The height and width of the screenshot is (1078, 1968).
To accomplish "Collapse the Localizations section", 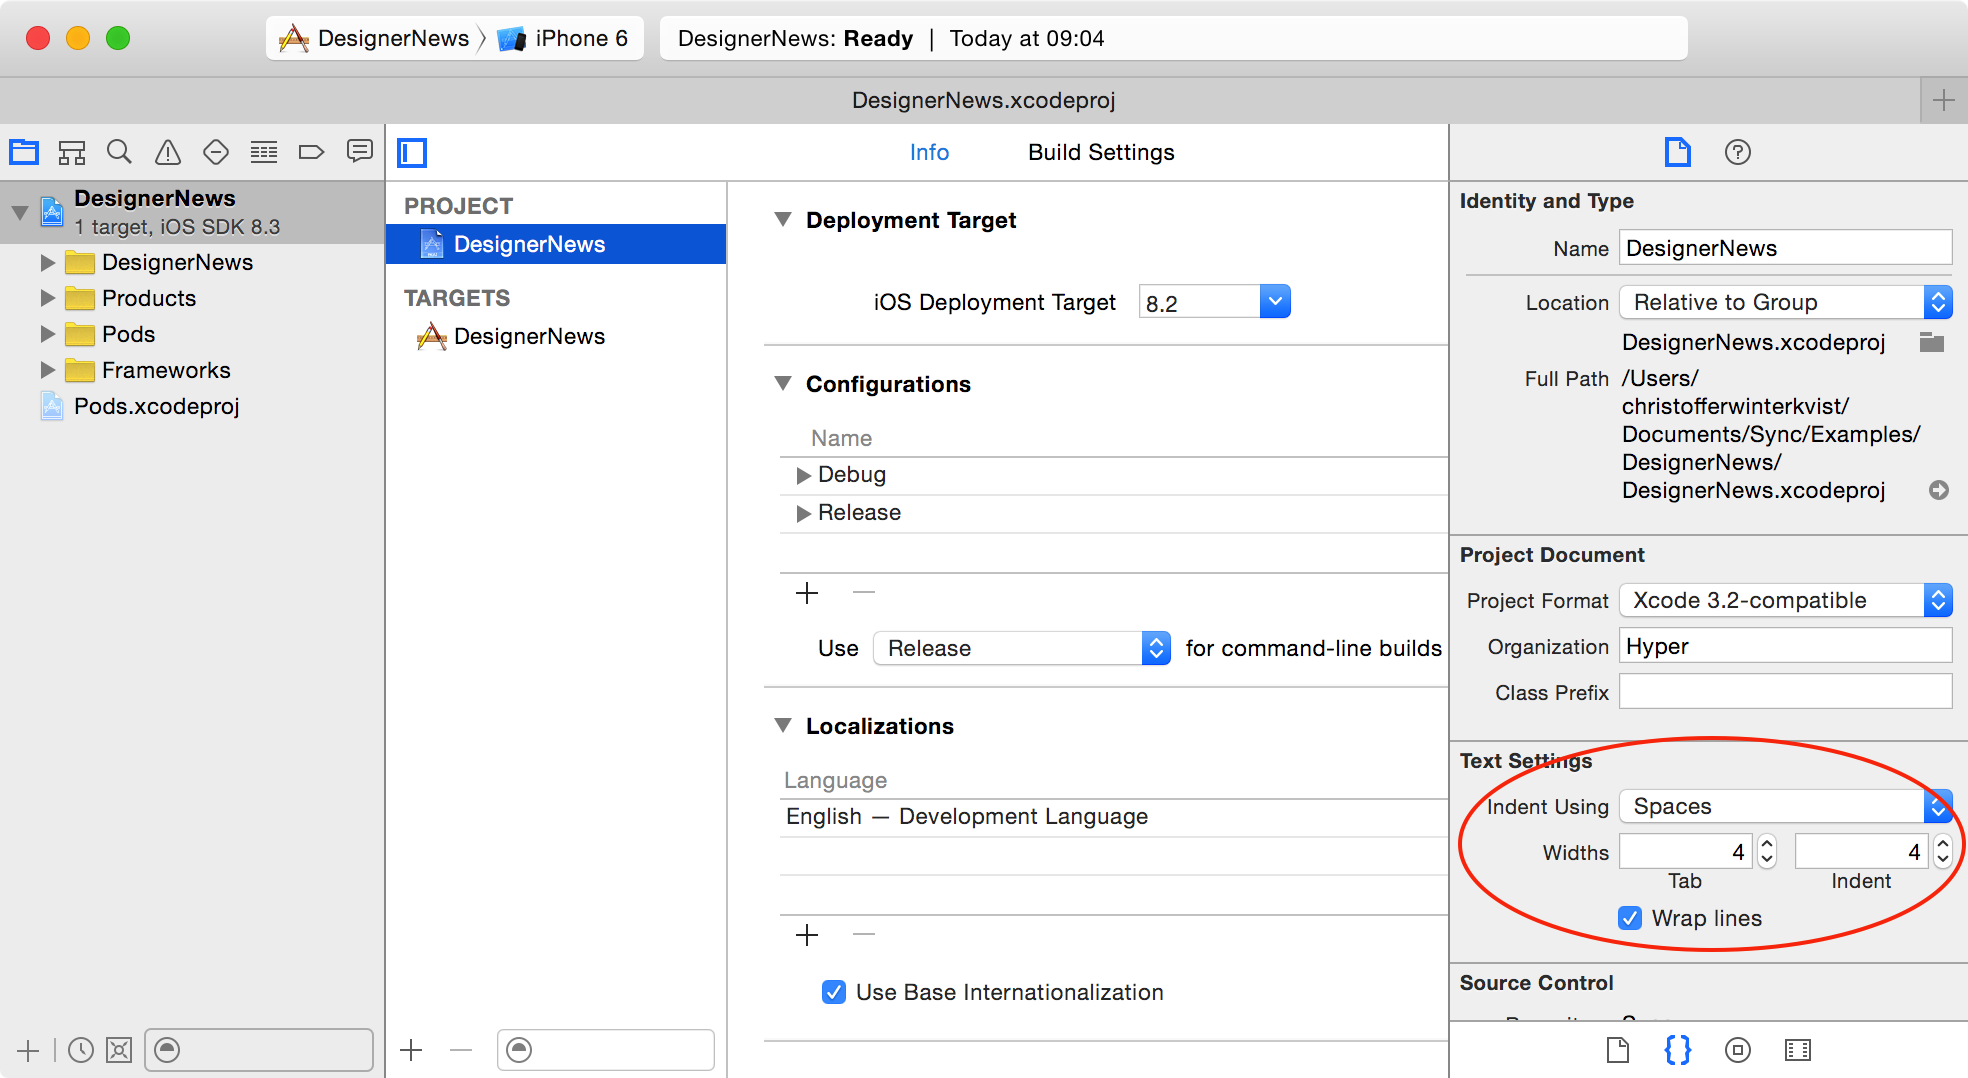I will tap(783, 725).
